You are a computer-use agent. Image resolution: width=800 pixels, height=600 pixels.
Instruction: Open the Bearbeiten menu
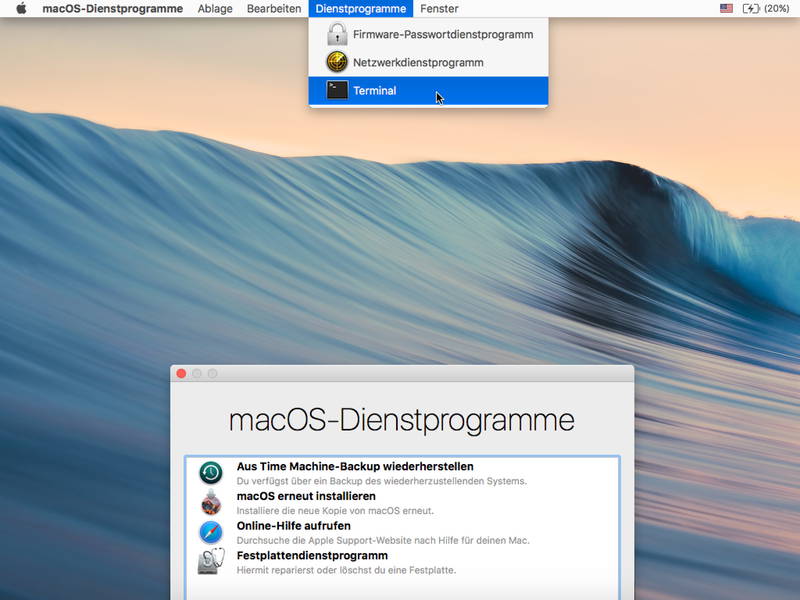(274, 9)
